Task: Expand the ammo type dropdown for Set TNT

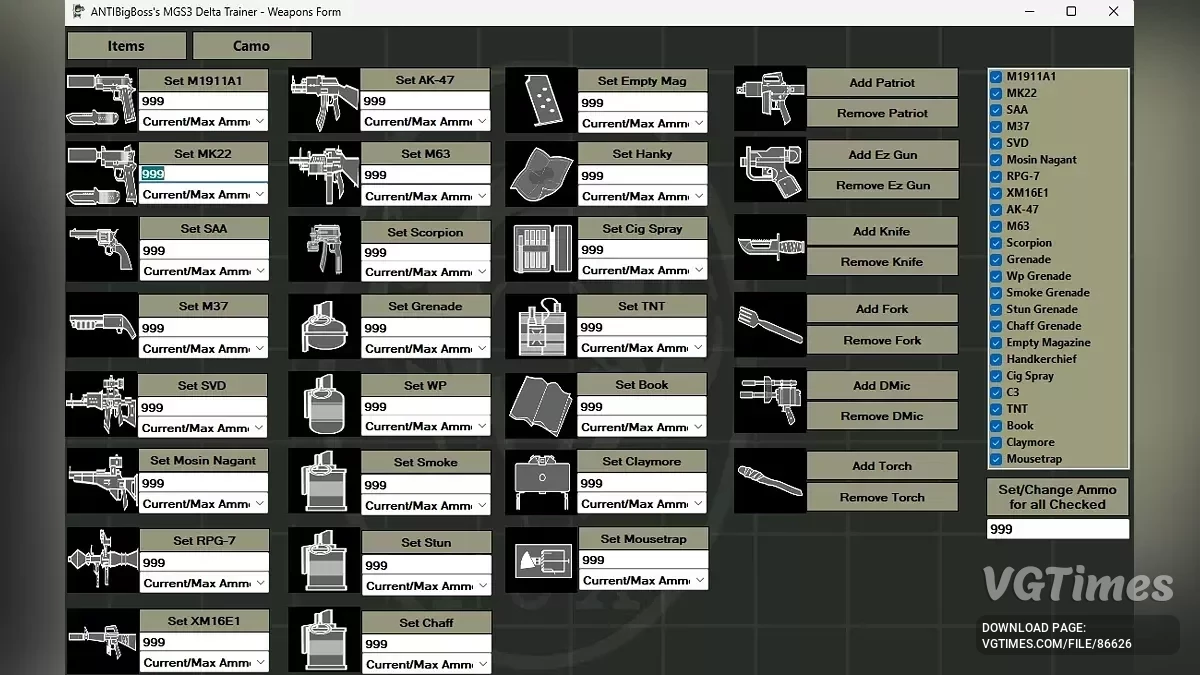Action: pos(643,348)
